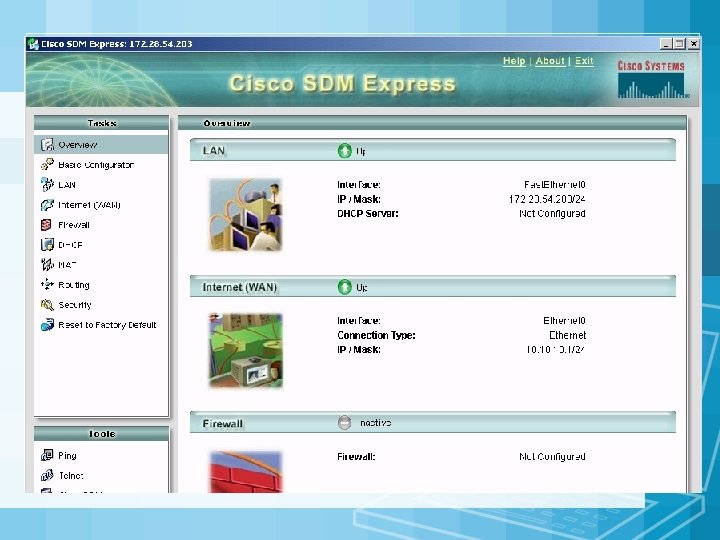Open Basic Configuration task

click(96, 164)
